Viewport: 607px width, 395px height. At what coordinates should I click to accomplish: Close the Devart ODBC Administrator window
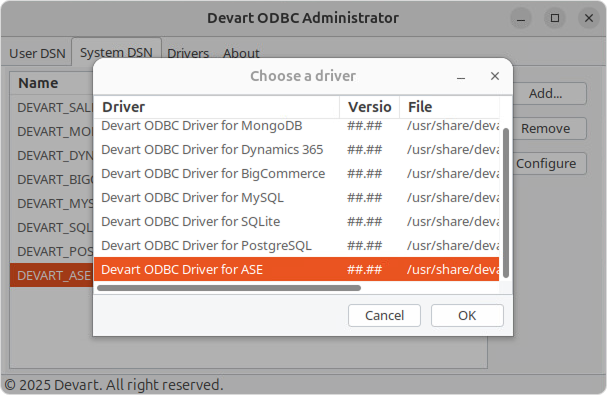589,18
